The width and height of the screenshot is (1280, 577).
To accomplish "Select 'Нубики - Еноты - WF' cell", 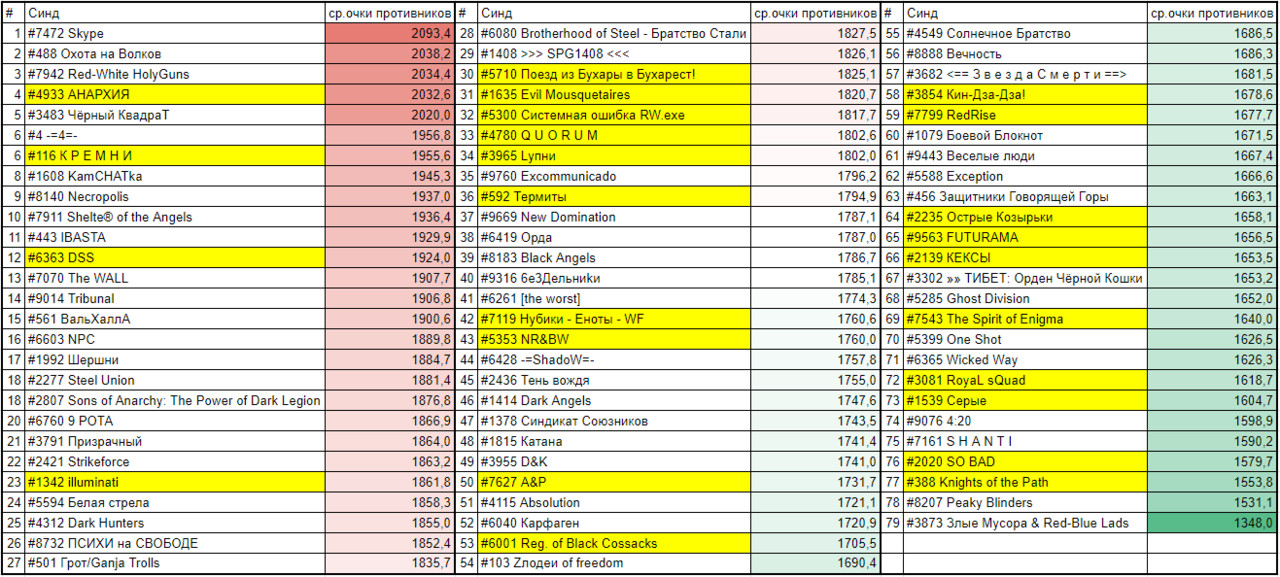I will pyautogui.click(x=613, y=319).
